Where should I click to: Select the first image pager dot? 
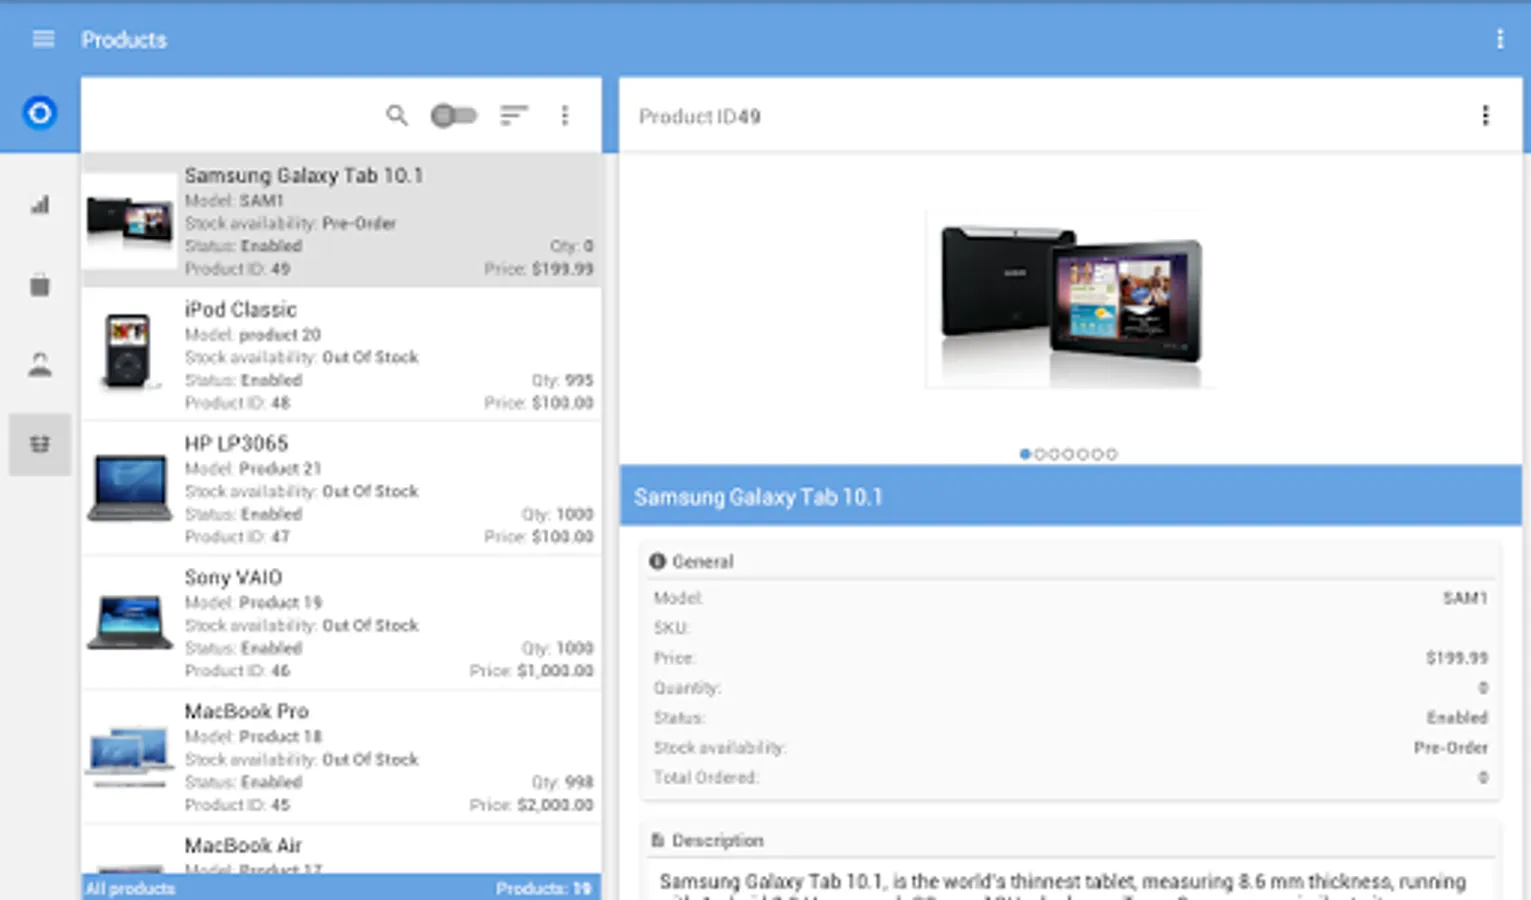pyautogui.click(x=1025, y=454)
